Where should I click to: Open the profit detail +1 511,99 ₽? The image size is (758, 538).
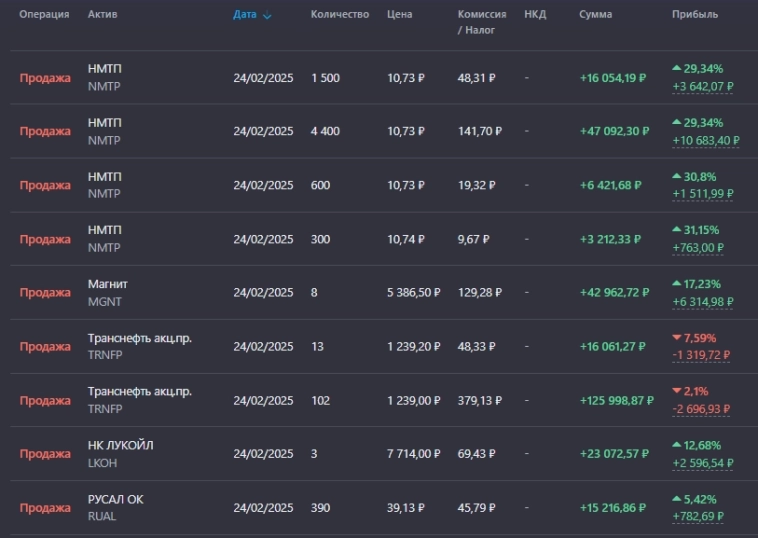[703, 194]
